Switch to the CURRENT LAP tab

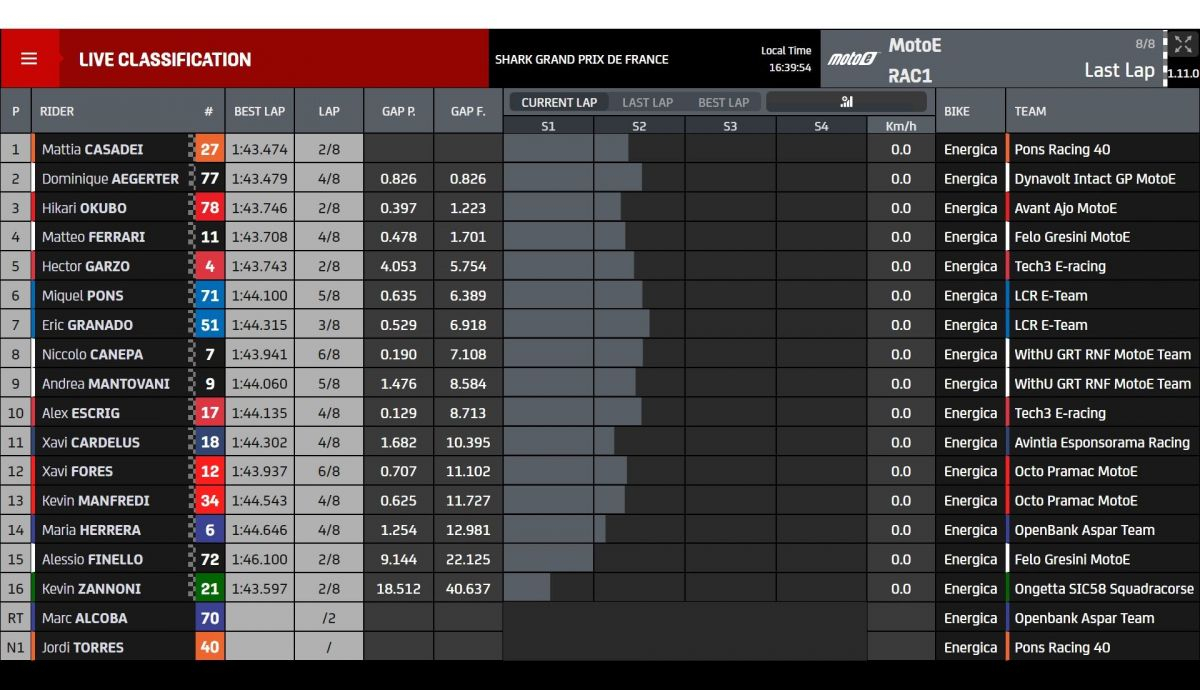pos(559,102)
